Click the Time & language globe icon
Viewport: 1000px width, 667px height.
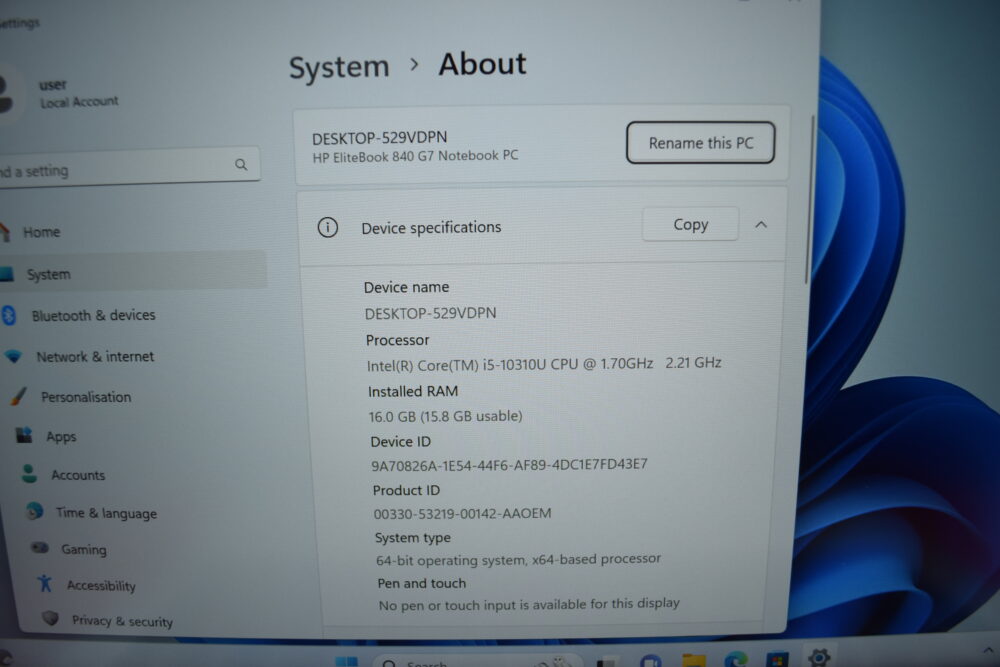coord(35,511)
